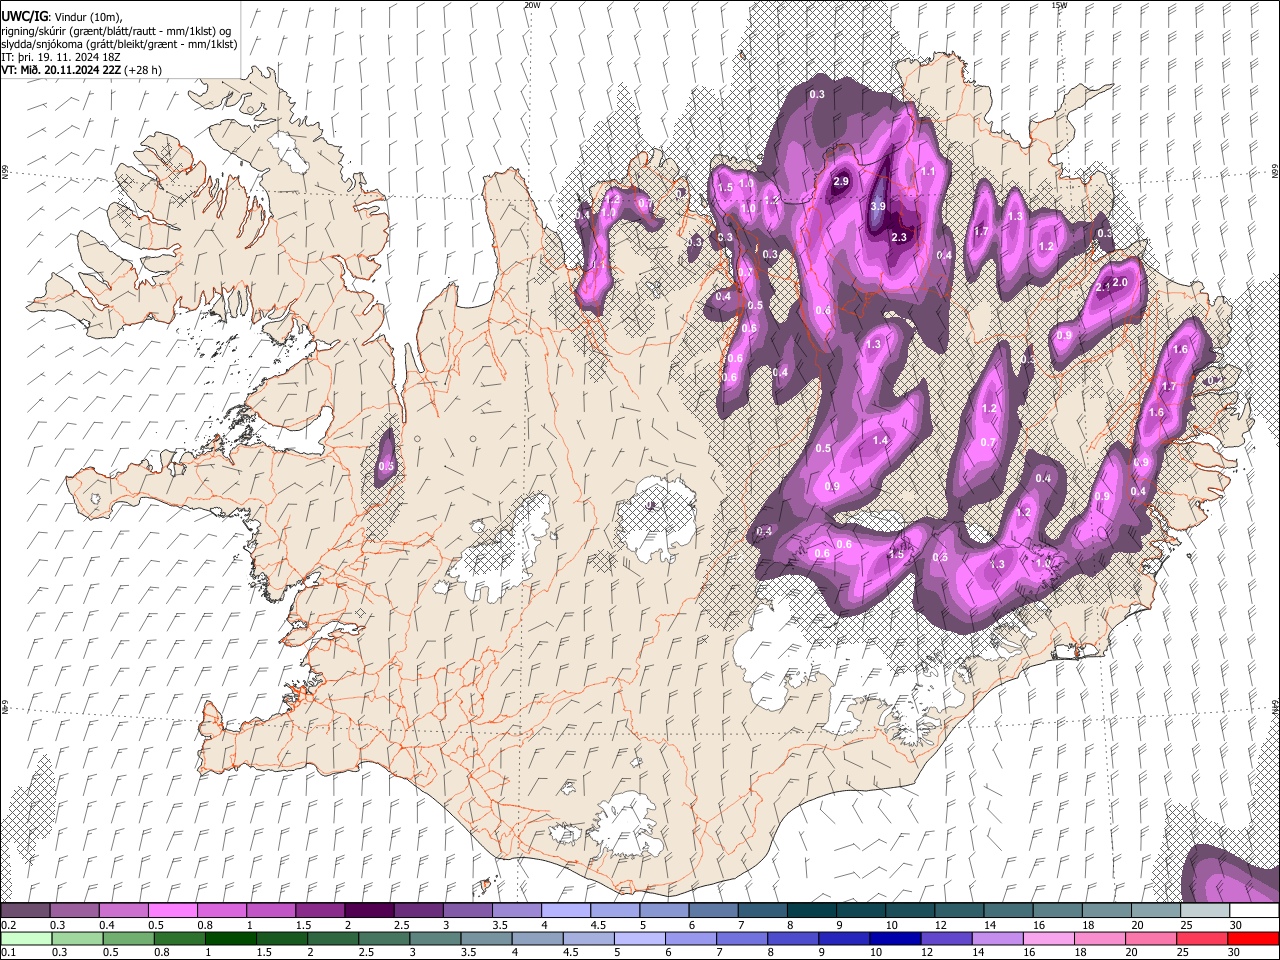The image size is (1280, 960).
Task: Click the 'Vindur (10m)' text in the header
Action: point(87,17)
